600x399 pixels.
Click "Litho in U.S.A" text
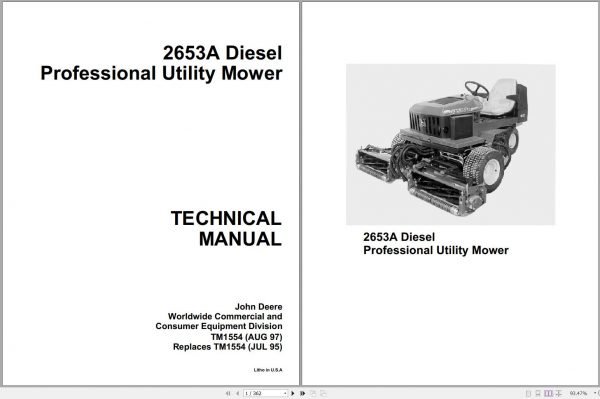268,370
